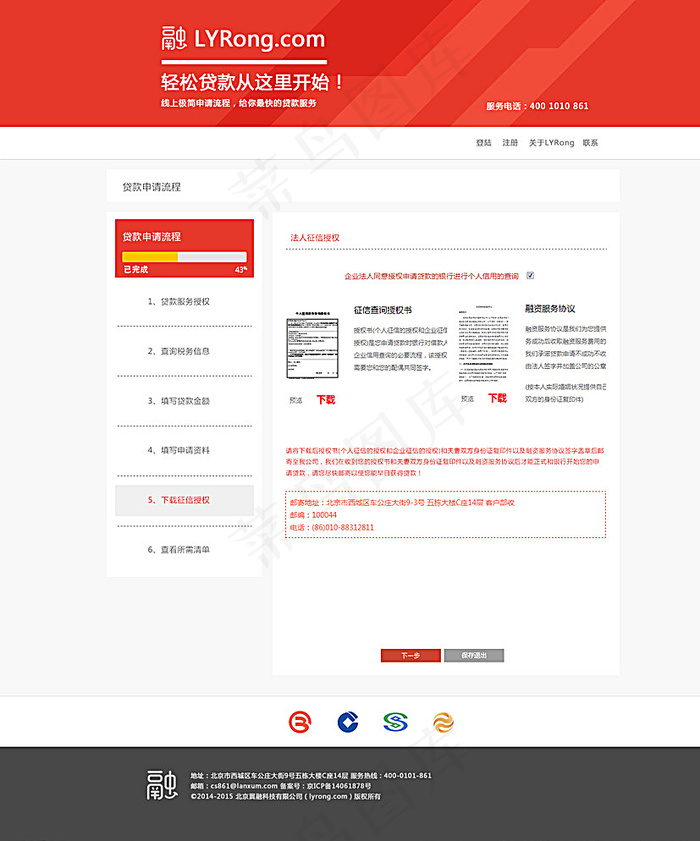Open the 关于LYRong menu item
The height and width of the screenshot is (841, 700).
coord(551,143)
